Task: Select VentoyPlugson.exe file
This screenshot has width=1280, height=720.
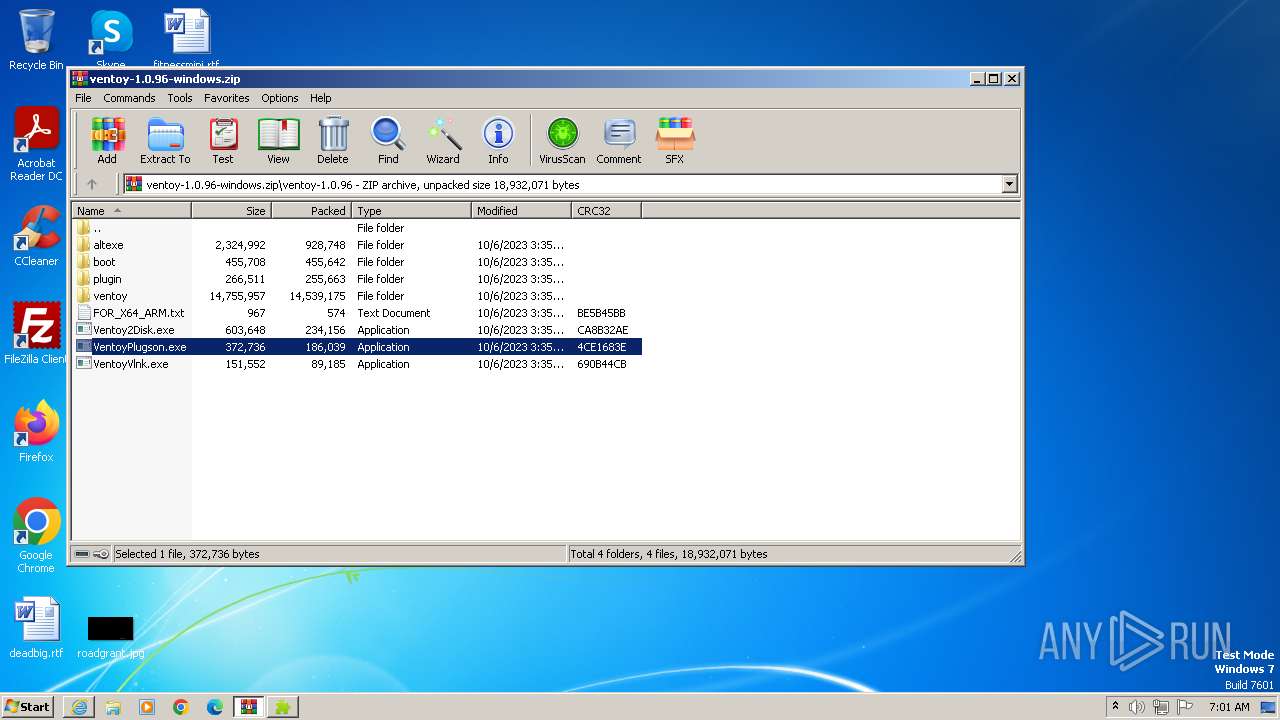Action: 357,347
